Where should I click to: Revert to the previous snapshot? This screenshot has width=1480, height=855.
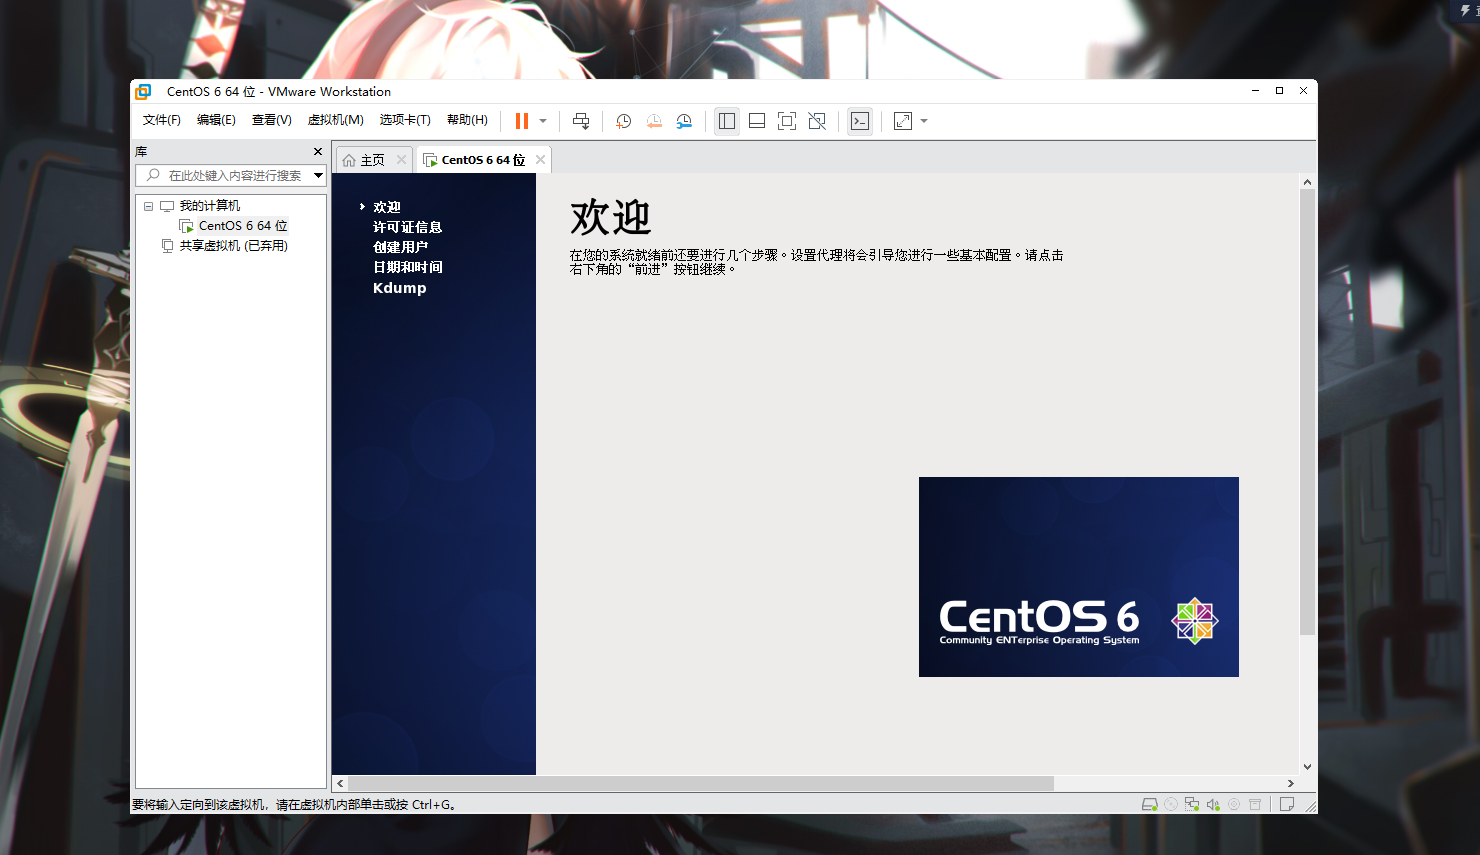tap(654, 121)
